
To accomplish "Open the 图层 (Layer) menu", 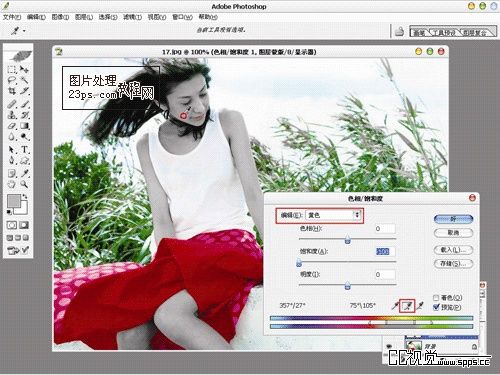I will pyautogui.click(x=84, y=17).
